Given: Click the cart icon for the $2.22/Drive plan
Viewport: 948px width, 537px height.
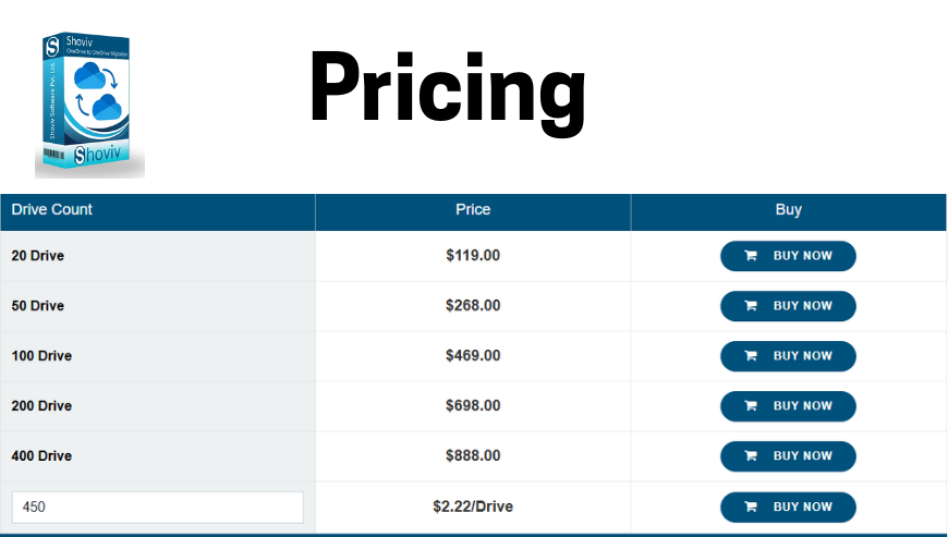Looking at the screenshot, I should tap(751, 507).
